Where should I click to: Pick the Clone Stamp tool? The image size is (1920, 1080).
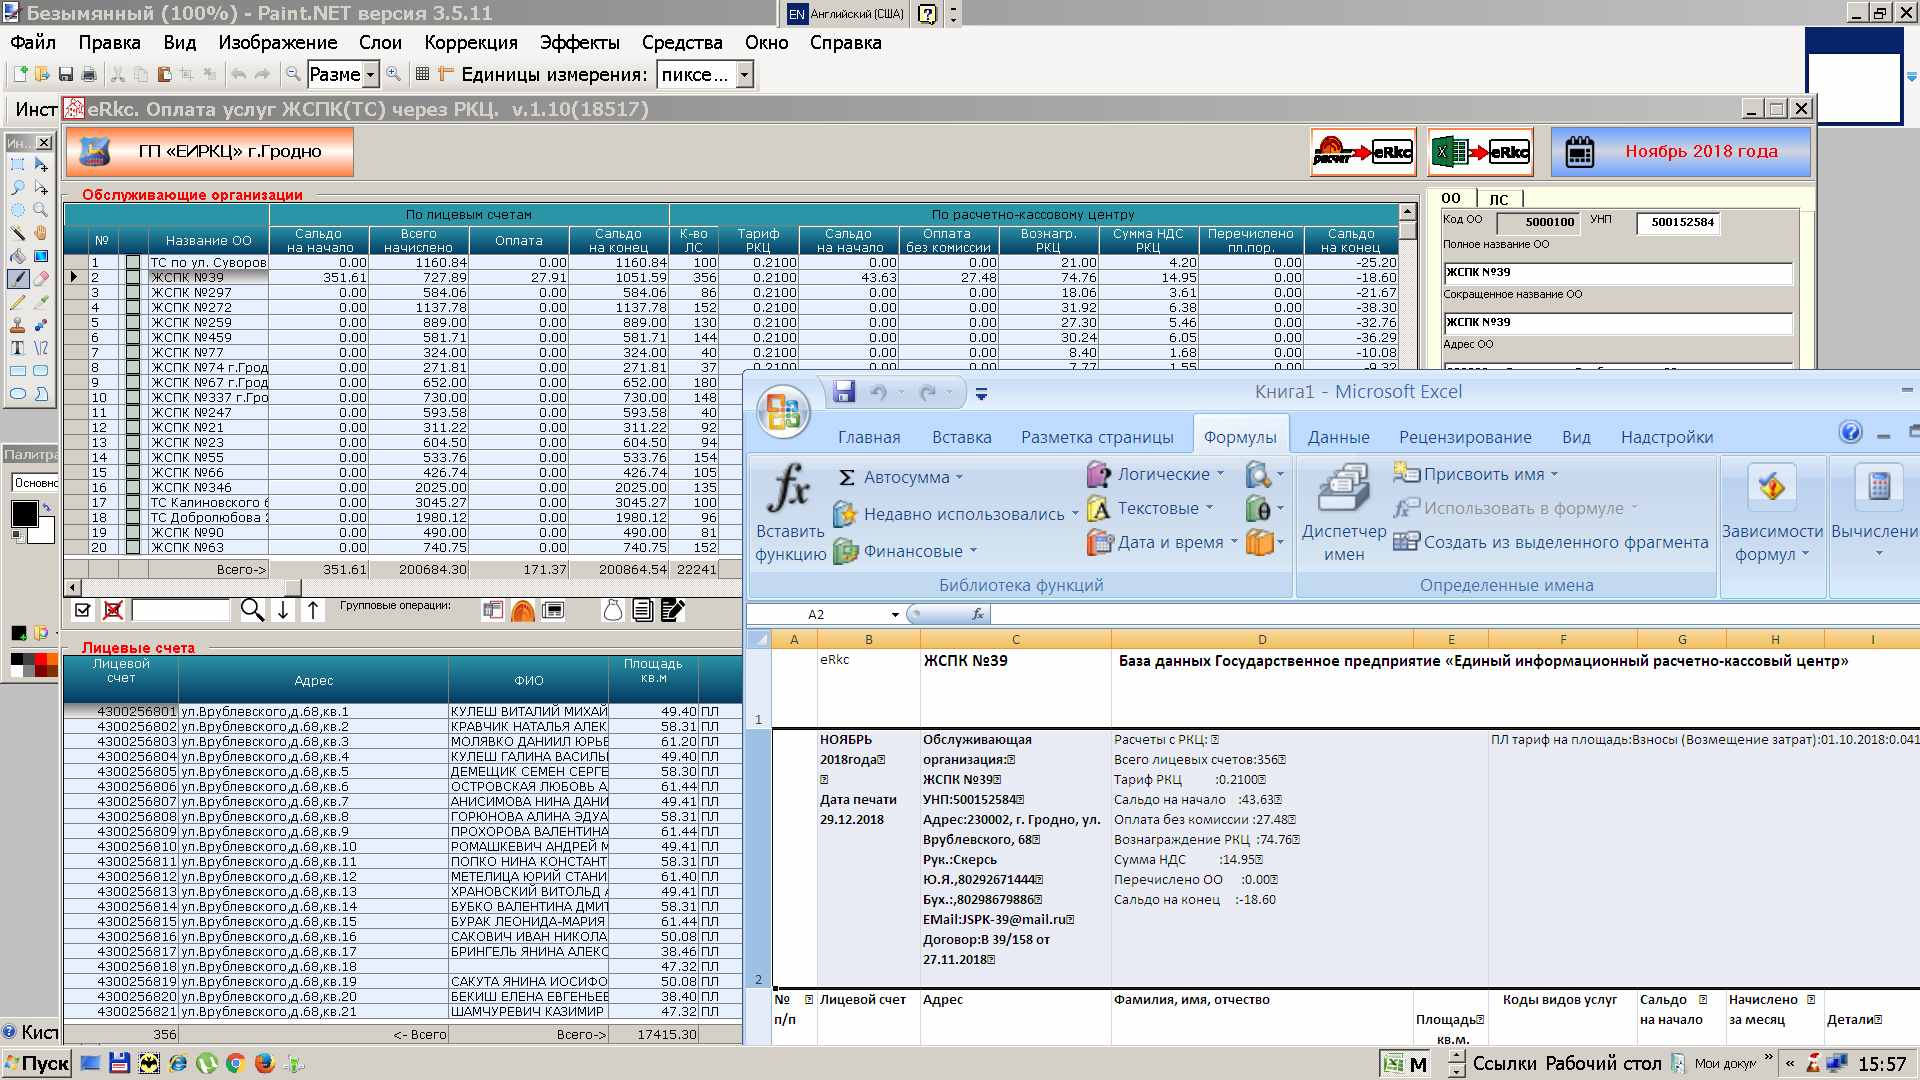[x=18, y=325]
